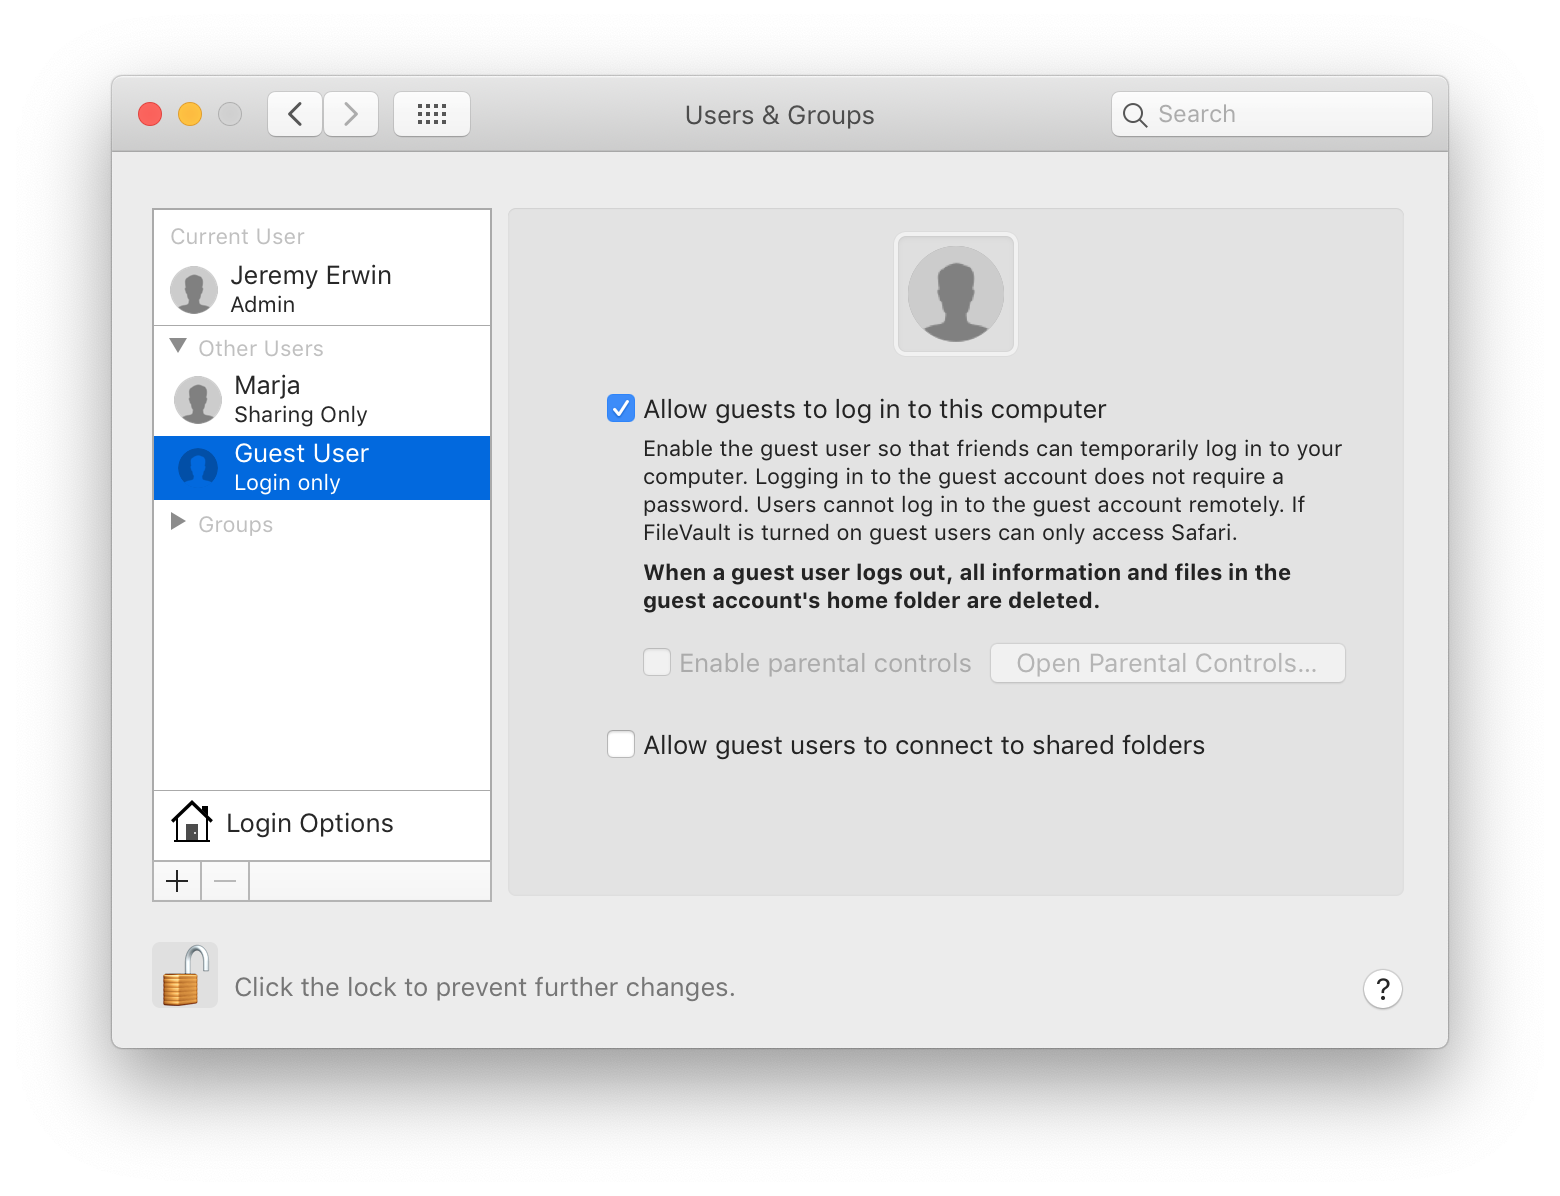Click the back navigation arrow
Screen dimensions: 1560x1196
click(x=295, y=114)
